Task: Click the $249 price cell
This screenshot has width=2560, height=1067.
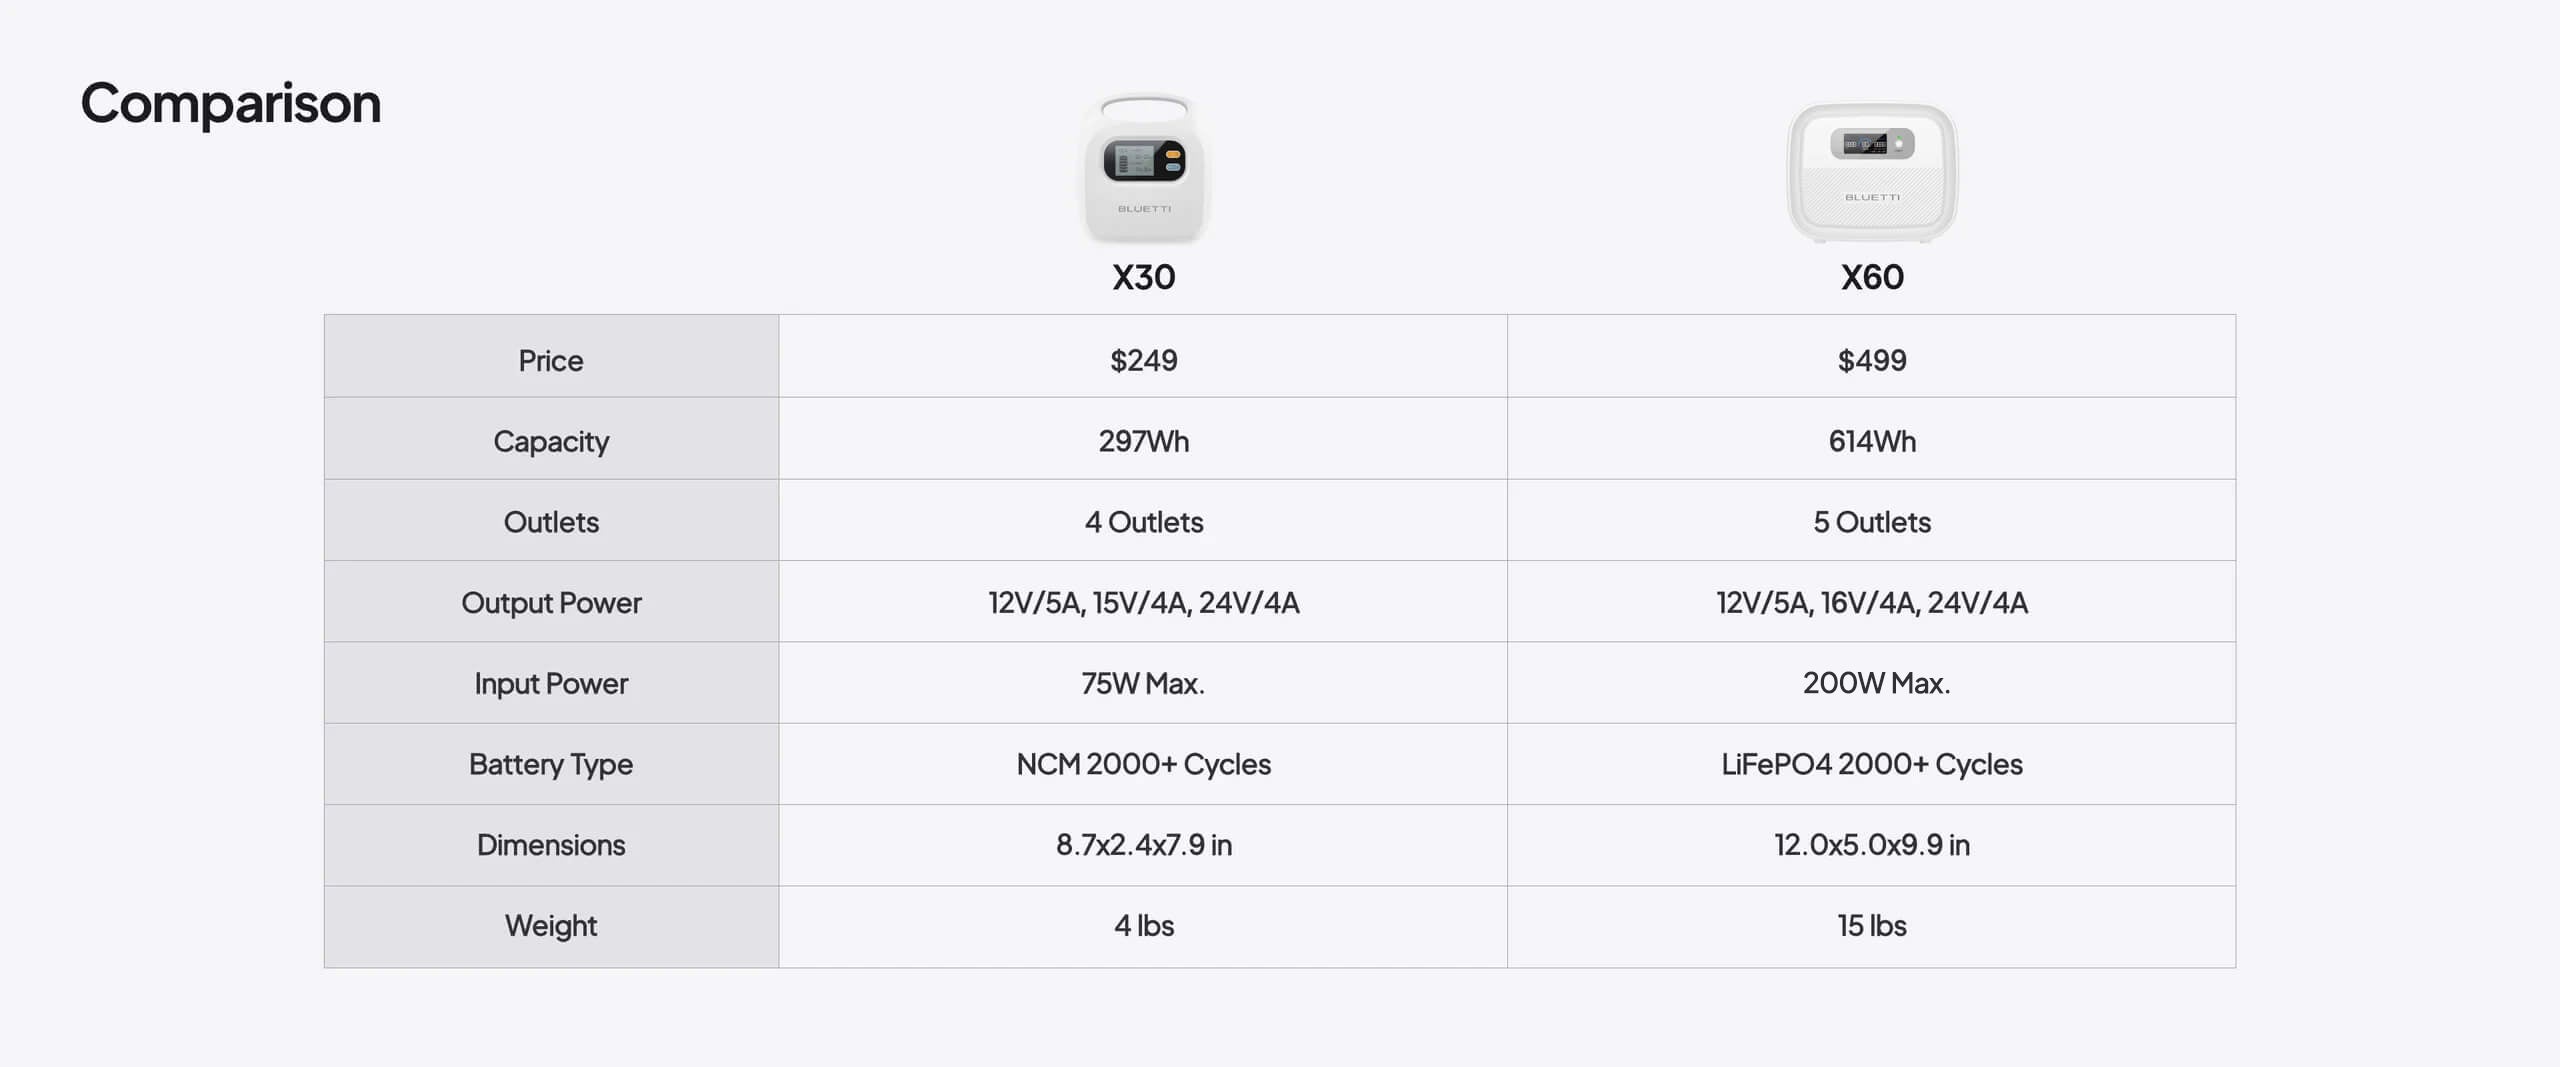Action: (1144, 360)
